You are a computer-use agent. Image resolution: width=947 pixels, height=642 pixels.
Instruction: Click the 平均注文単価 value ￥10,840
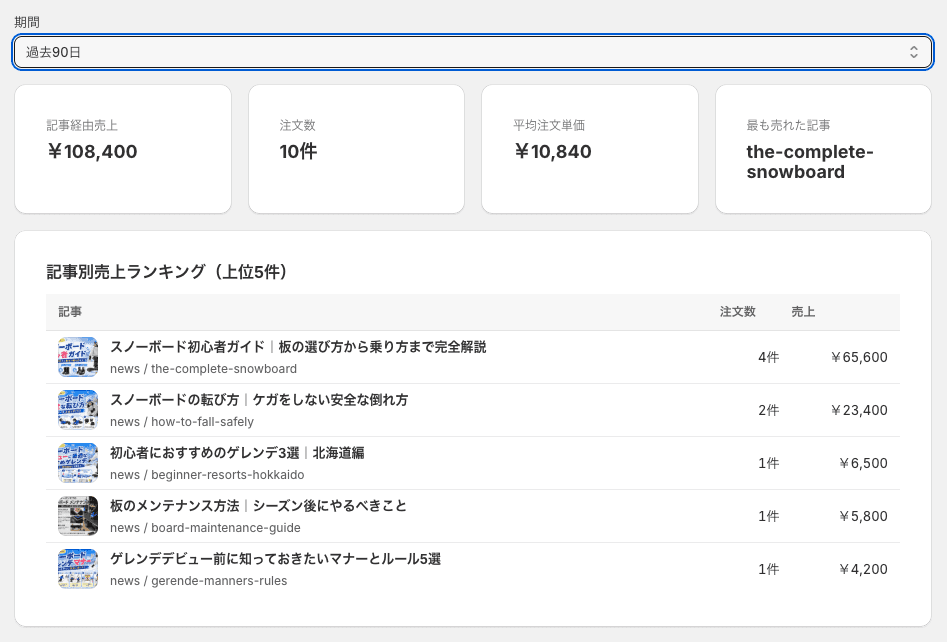click(x=553, y=152)
